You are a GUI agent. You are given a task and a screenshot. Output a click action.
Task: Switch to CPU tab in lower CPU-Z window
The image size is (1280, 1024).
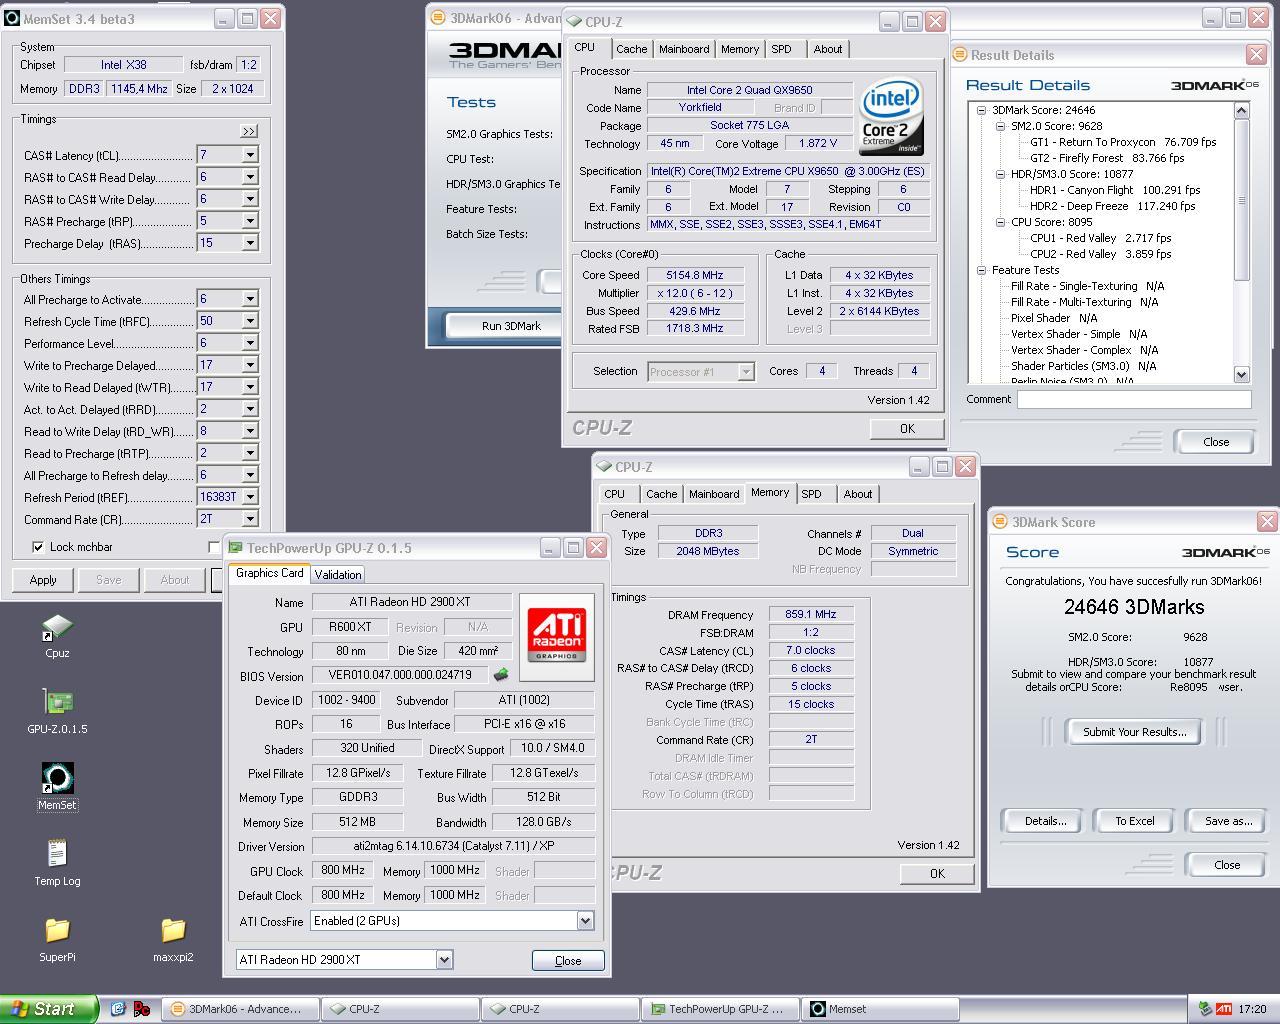615,494
